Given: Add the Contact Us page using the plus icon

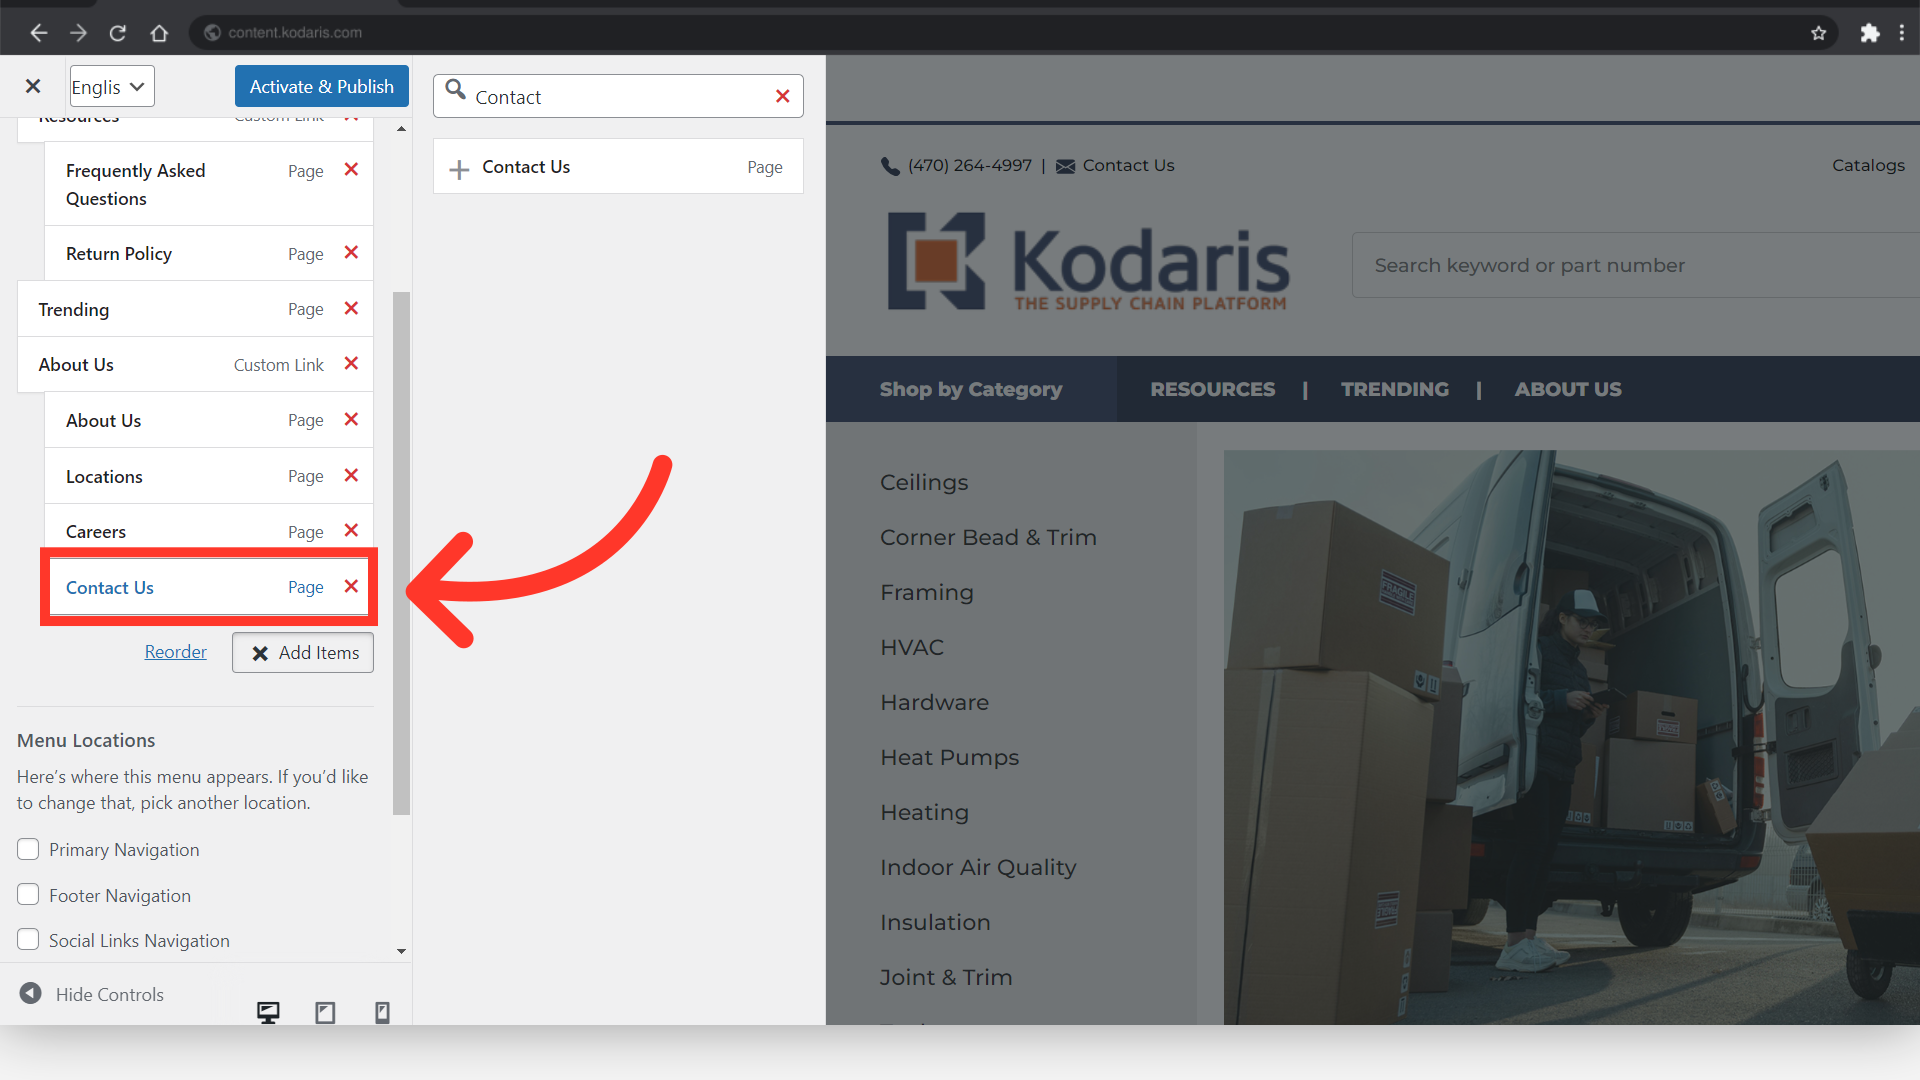Looking at the screenshot, I should (459, 169).
